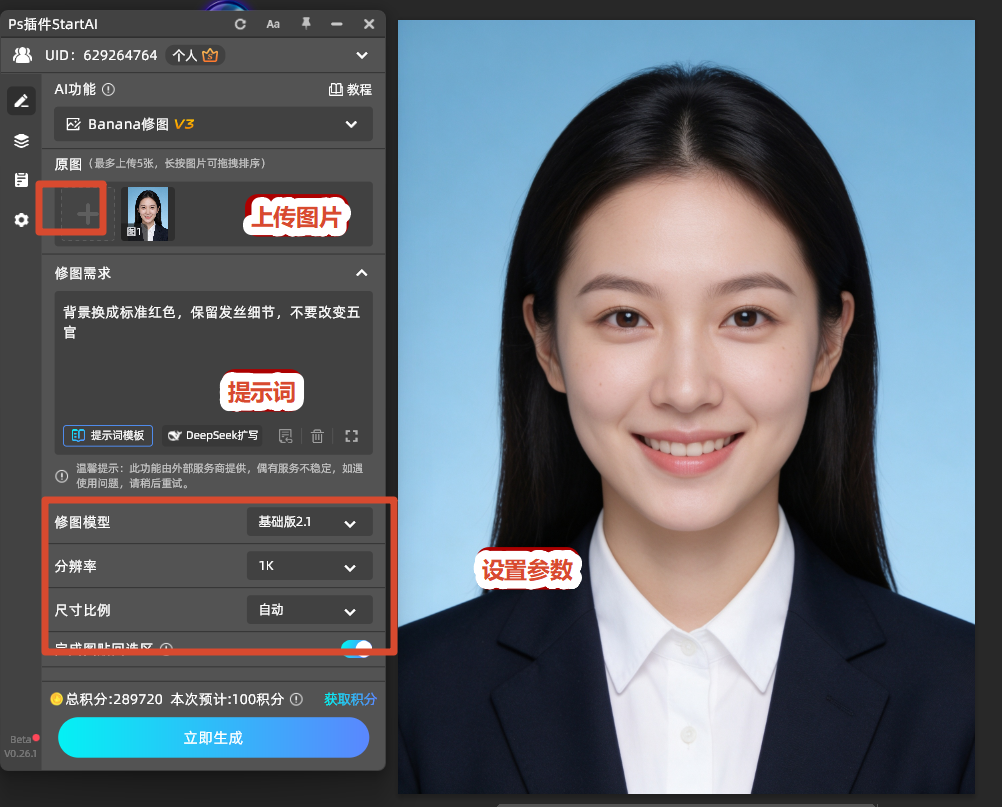Click the info icon after 本次预计:100积分
The width and height of the screenshot is (1002, 807).
pos(297,699)
